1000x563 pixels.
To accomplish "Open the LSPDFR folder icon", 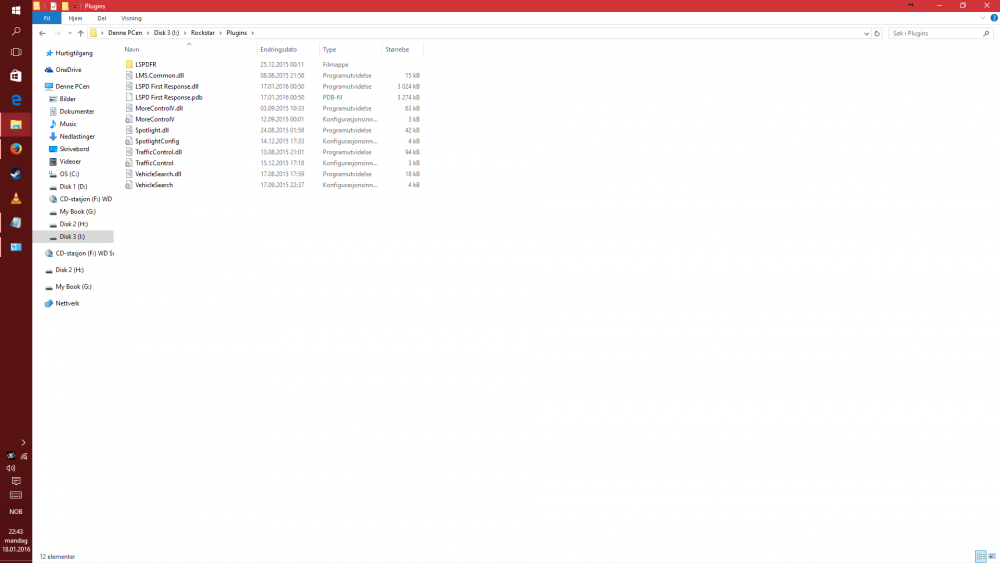I will (x=129, y=64).
